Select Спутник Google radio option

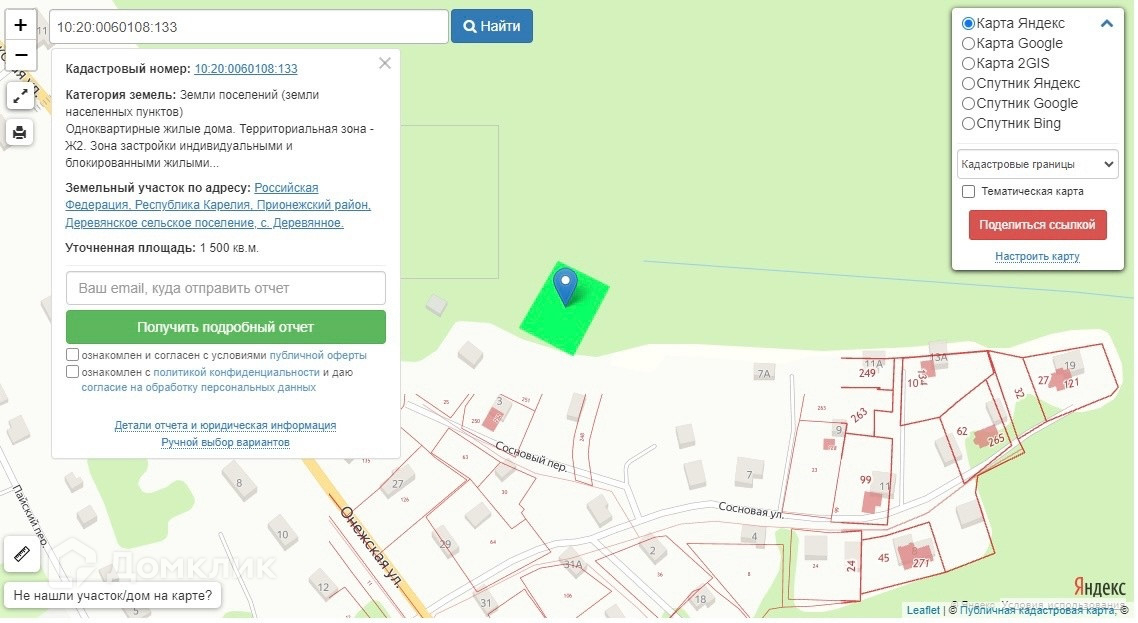pyautogui.click(x=968, y=103)
